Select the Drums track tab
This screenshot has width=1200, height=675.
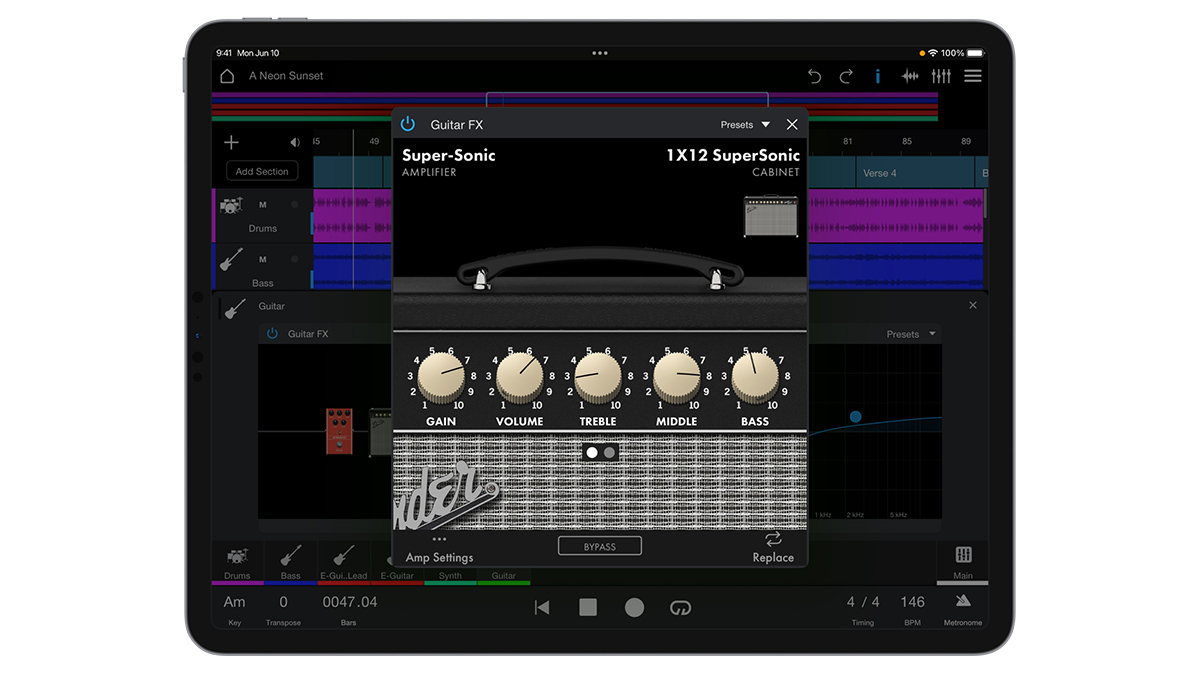tap(238, 563)
